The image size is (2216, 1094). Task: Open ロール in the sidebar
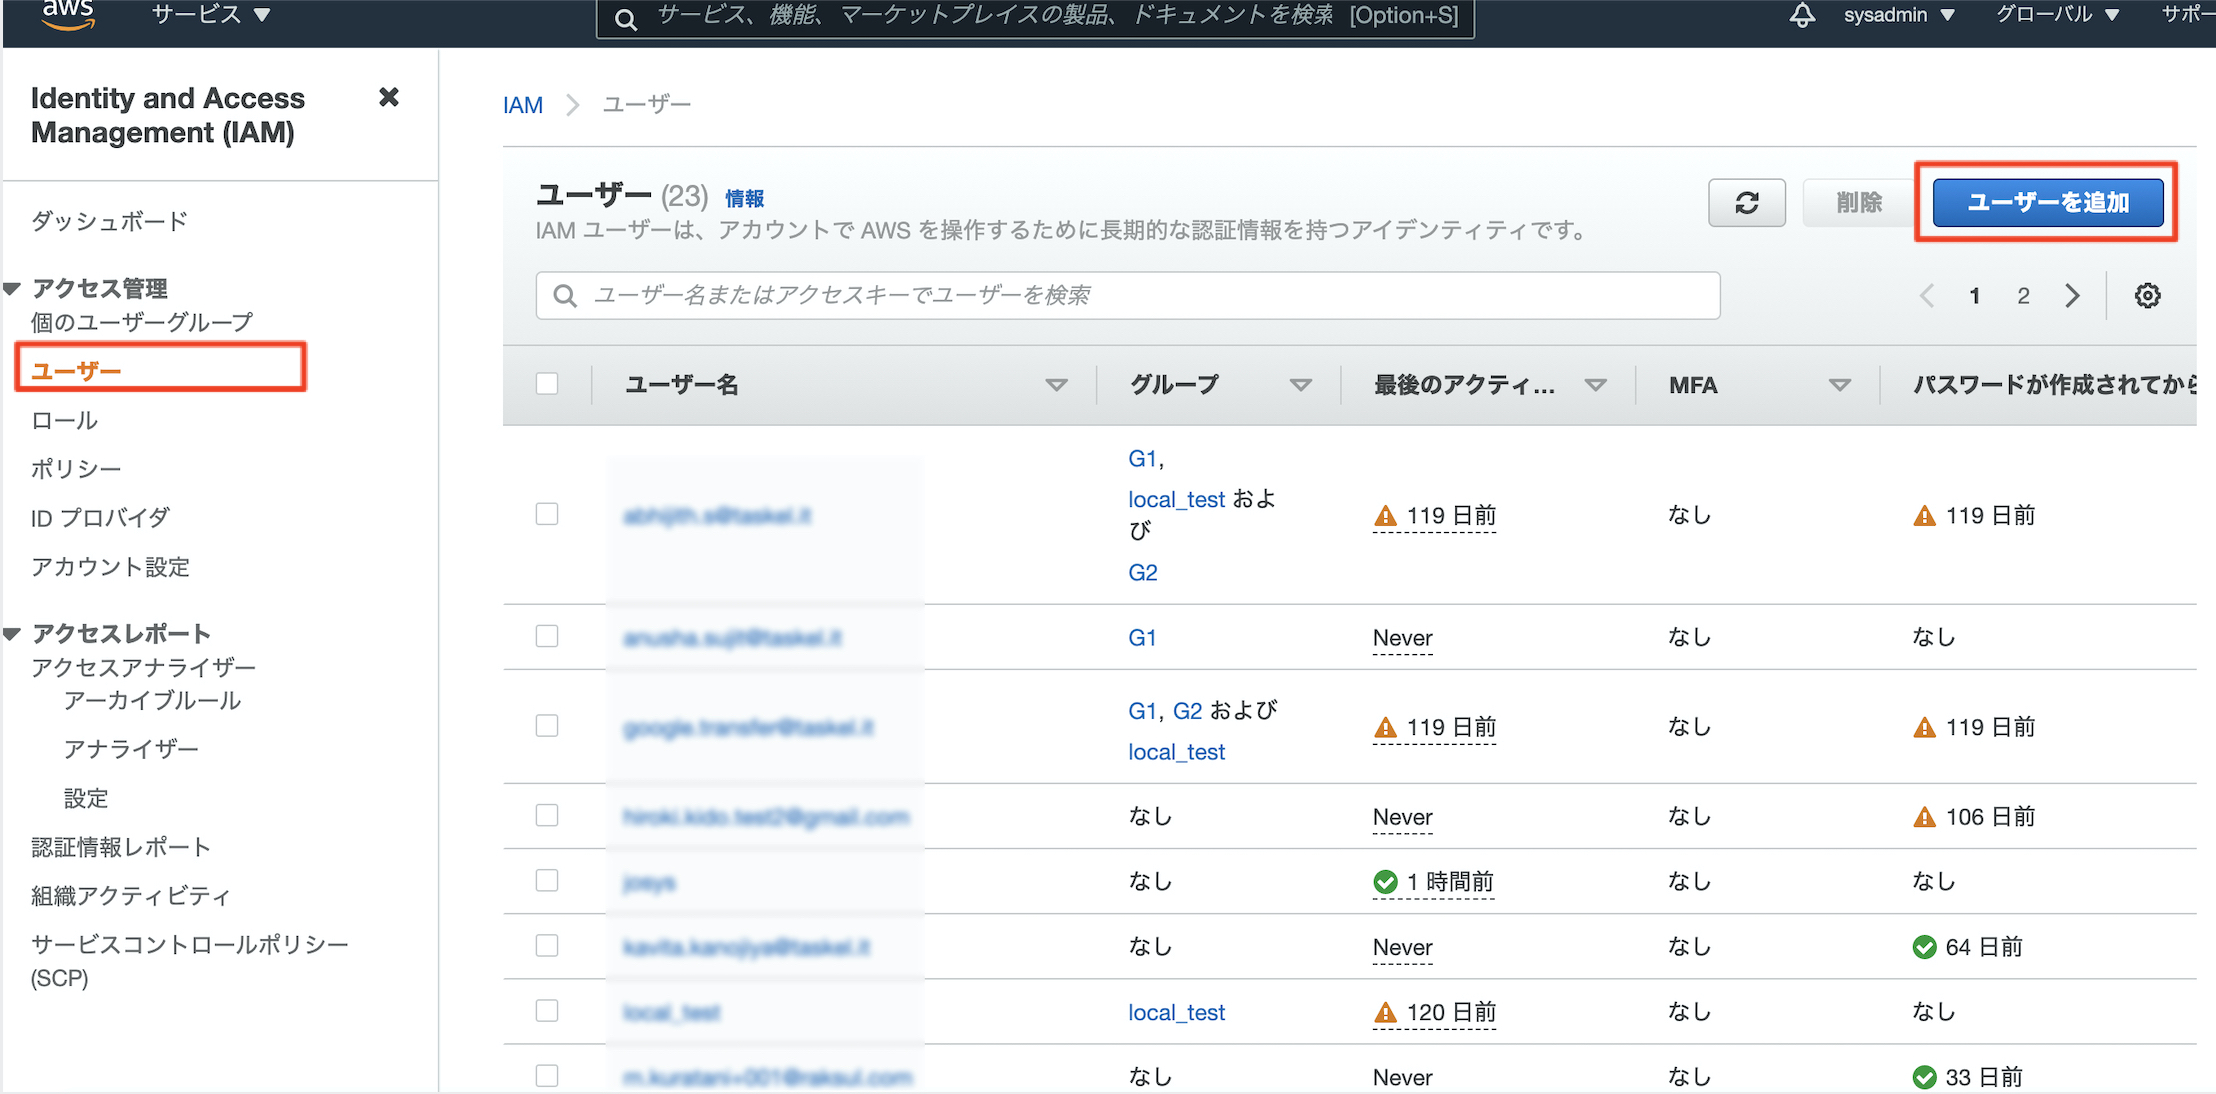click(65, 421)
